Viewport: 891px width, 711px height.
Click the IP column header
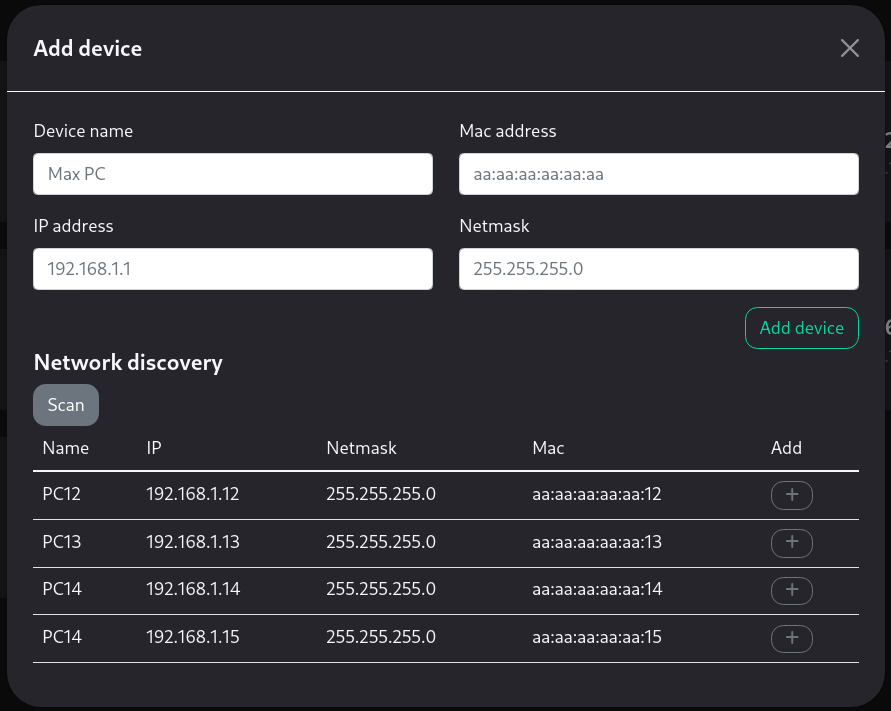pyautogui.click(x=154, y=448)
